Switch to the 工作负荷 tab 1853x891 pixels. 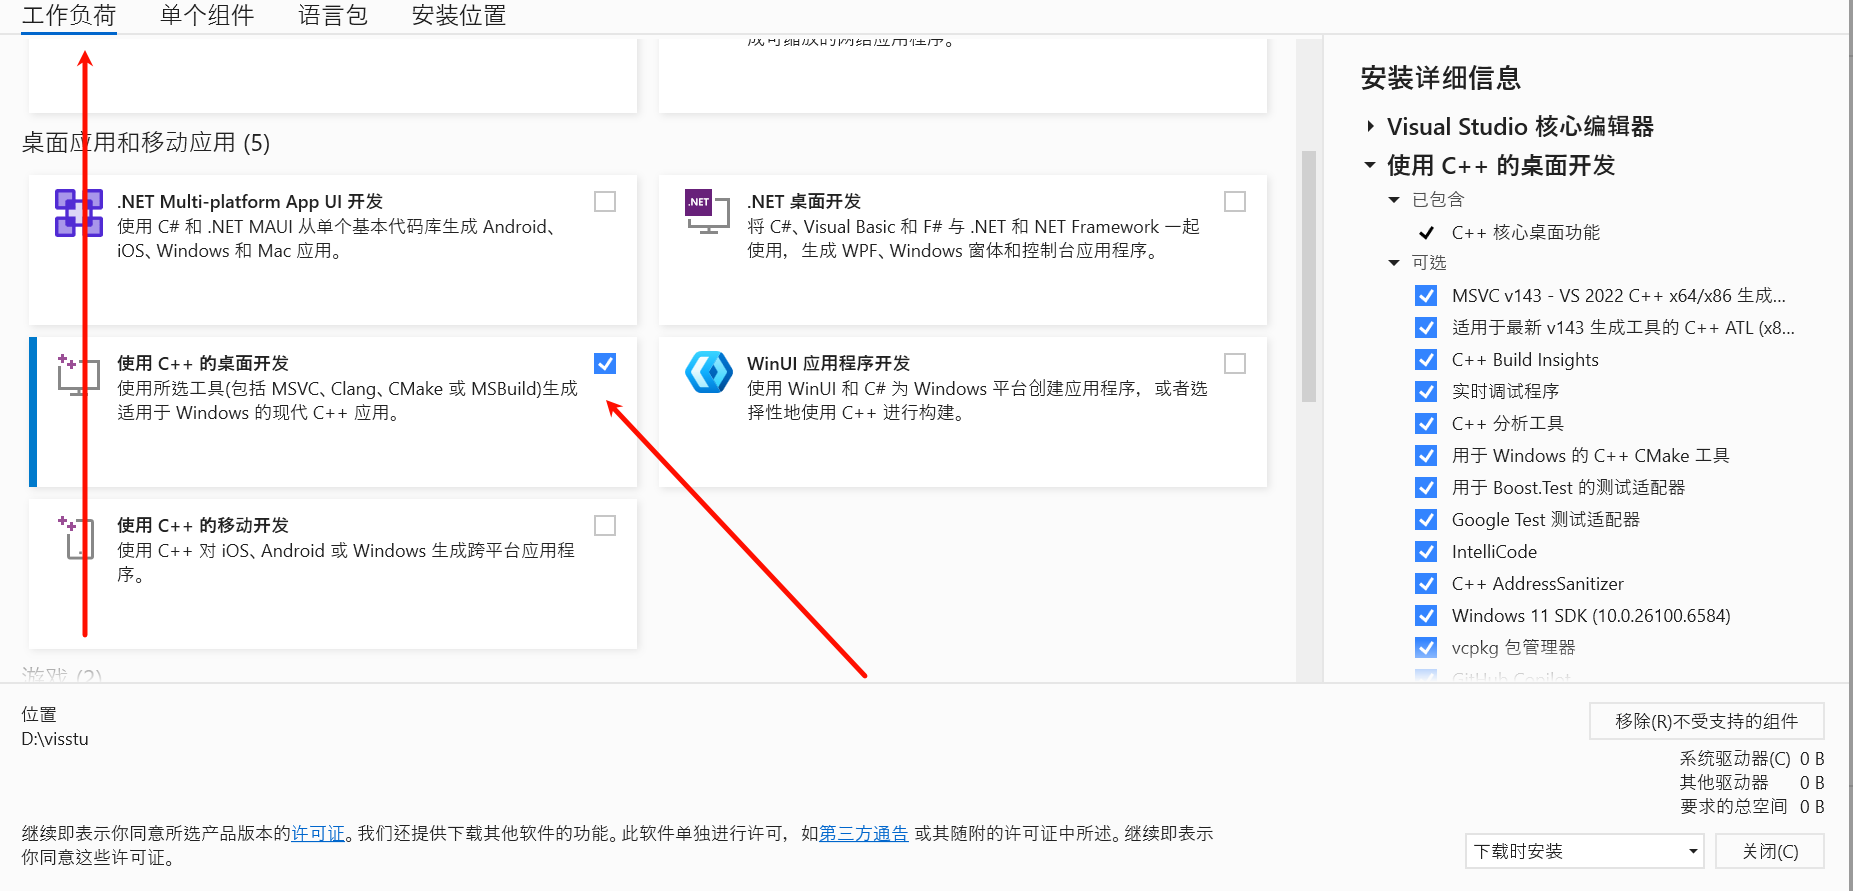(x=69, y=16)
